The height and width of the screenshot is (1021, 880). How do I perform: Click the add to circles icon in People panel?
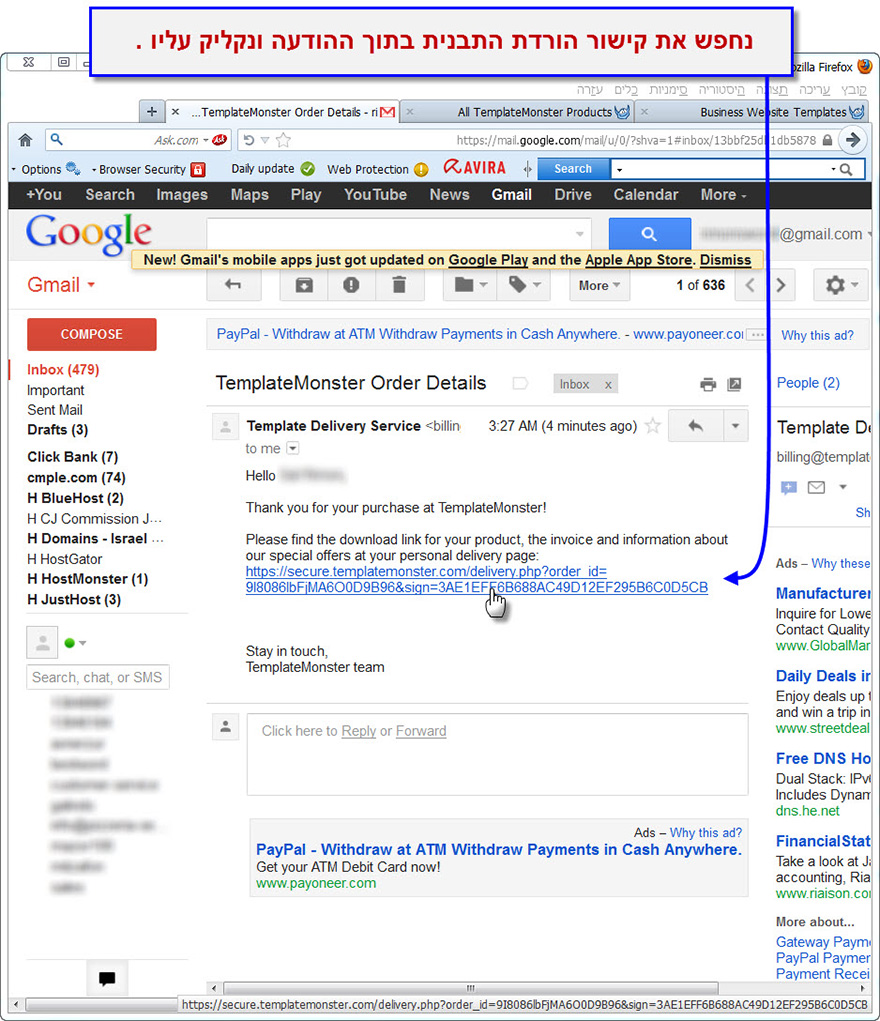click(x=788, y=487)
